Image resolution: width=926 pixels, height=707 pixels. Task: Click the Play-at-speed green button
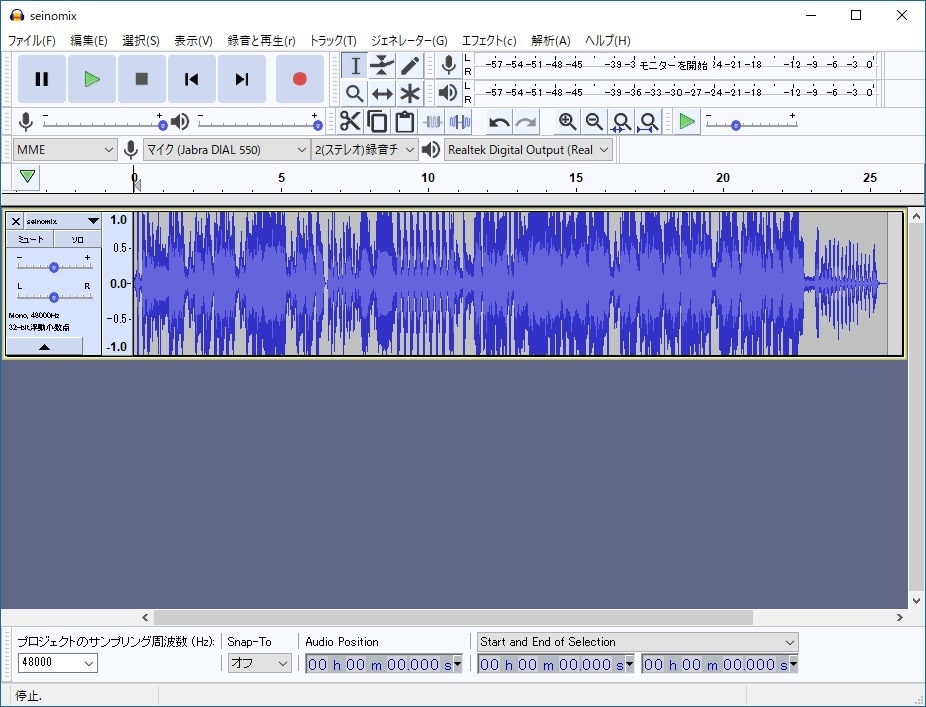click(x=687, y=122)
